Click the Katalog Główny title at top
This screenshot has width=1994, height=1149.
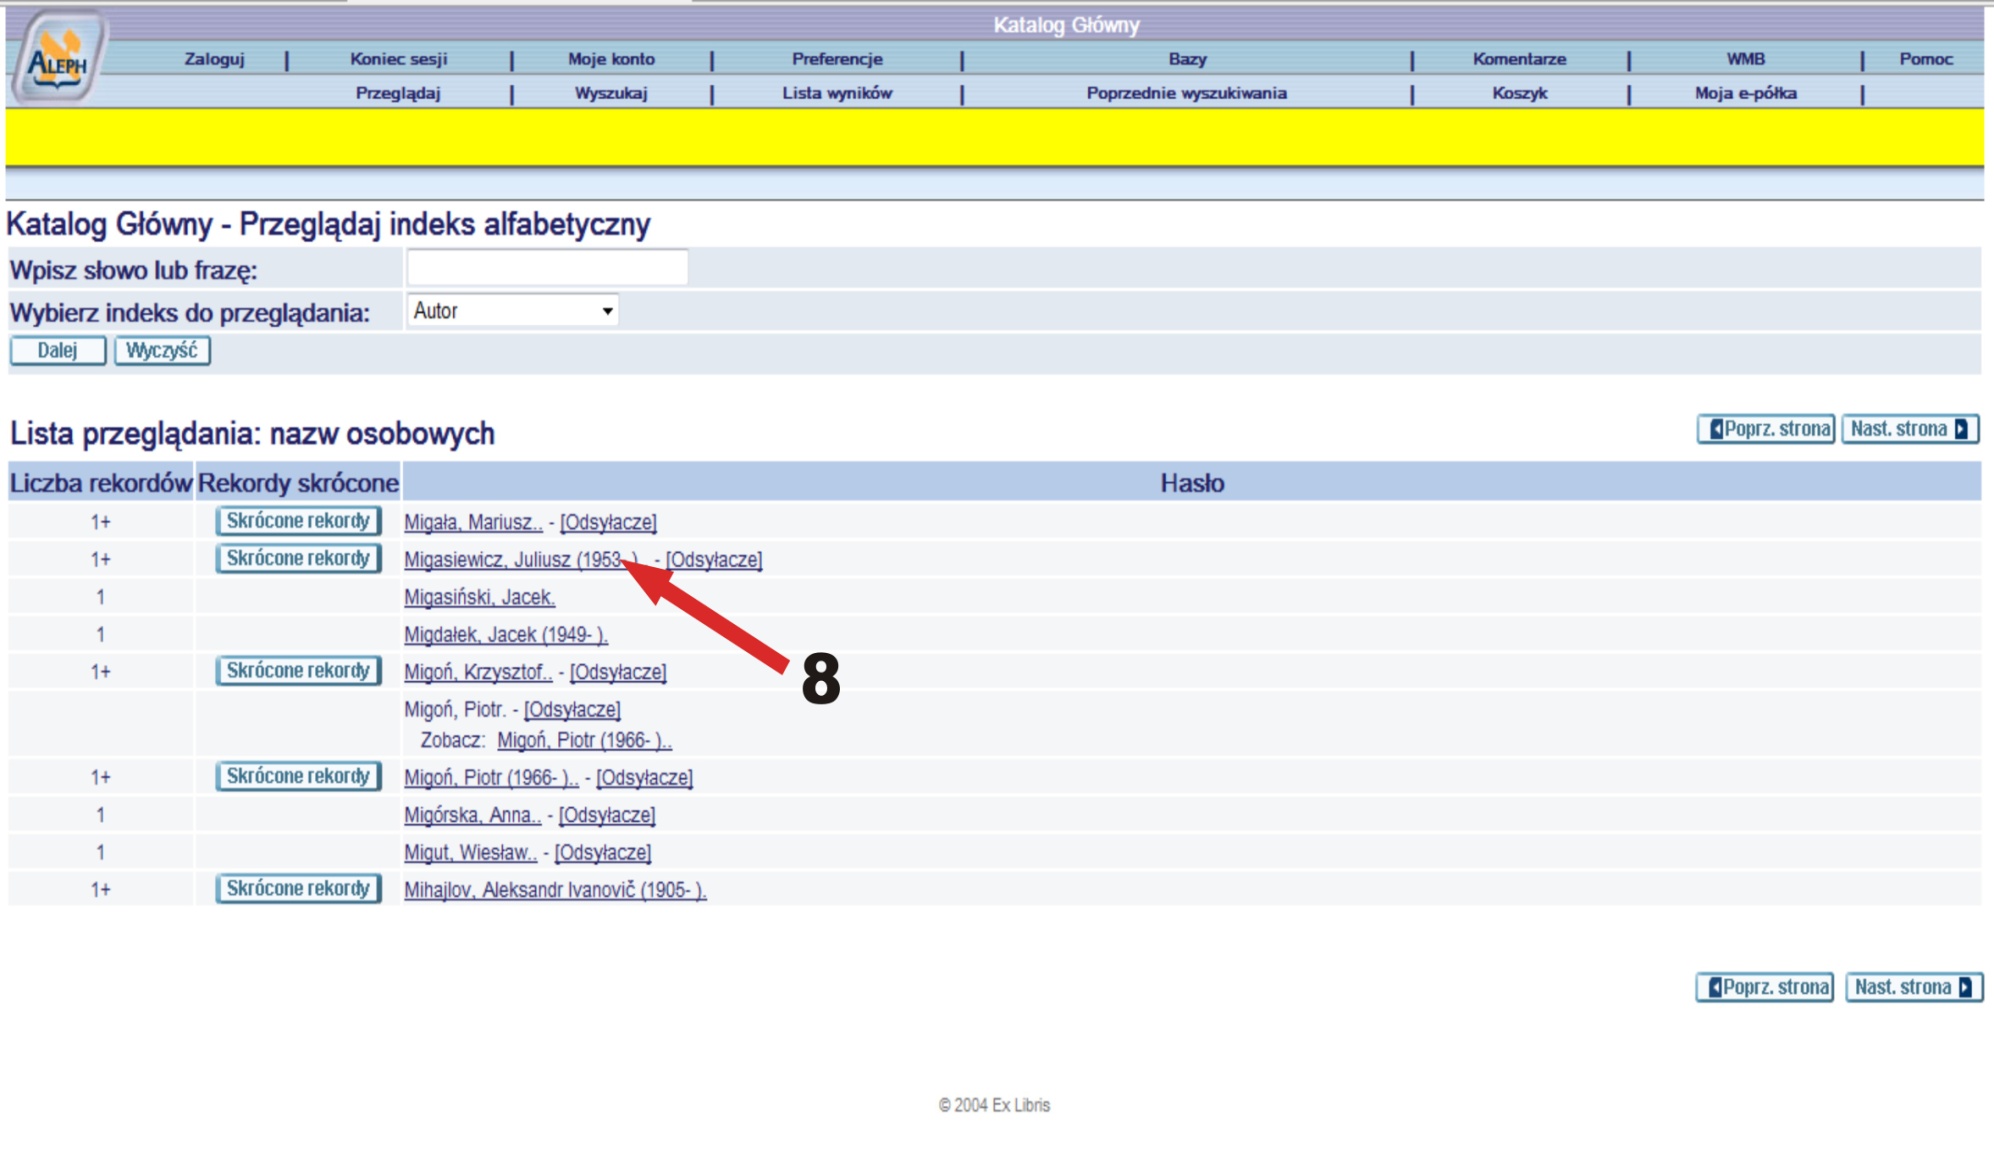click(x=1066, y=25)
